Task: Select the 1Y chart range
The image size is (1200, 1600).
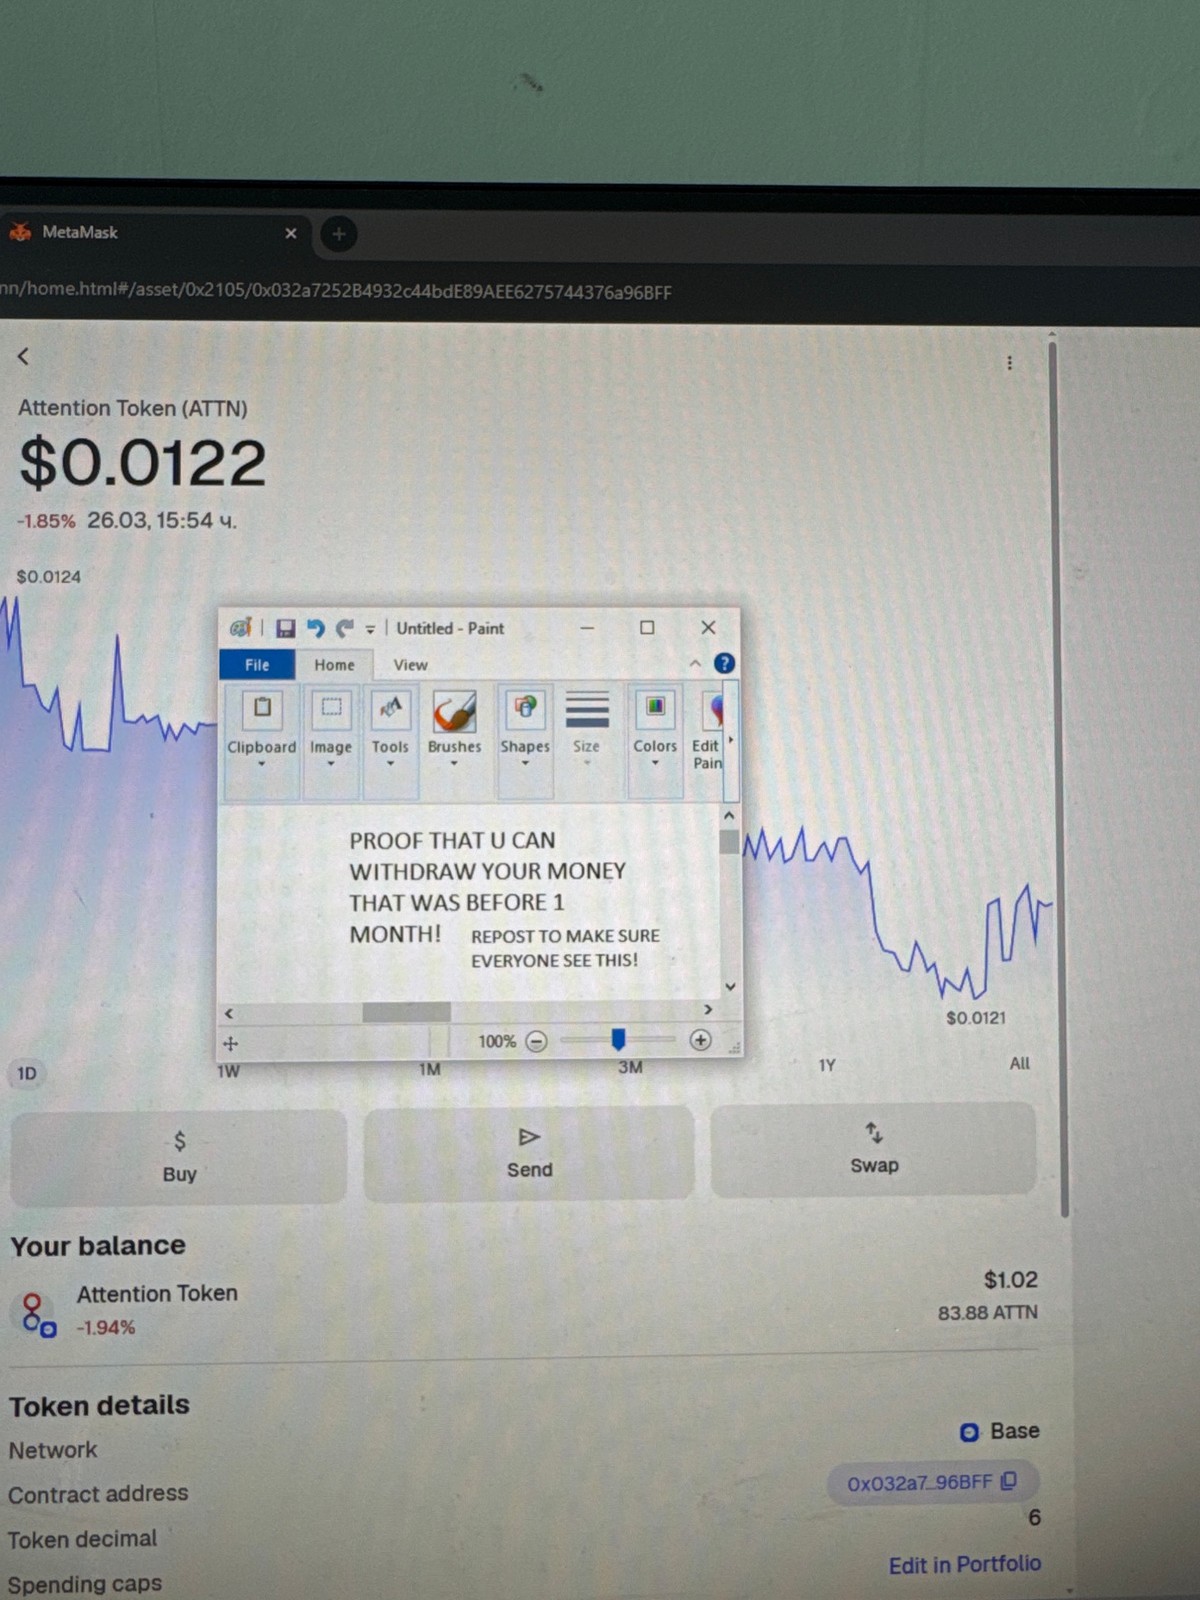Action: 827,1066
